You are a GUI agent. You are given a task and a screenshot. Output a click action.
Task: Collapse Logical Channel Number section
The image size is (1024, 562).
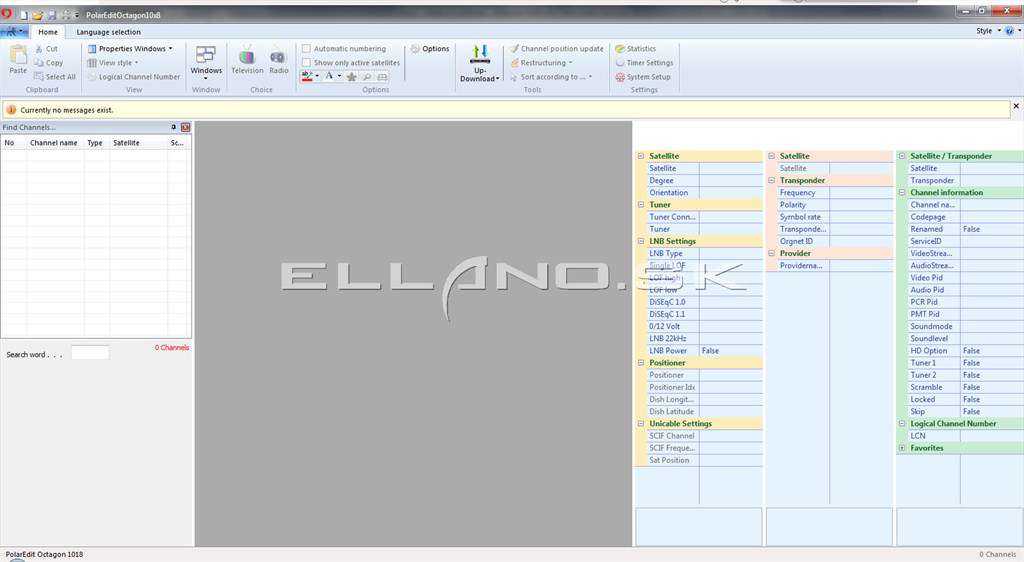point(902,423)
